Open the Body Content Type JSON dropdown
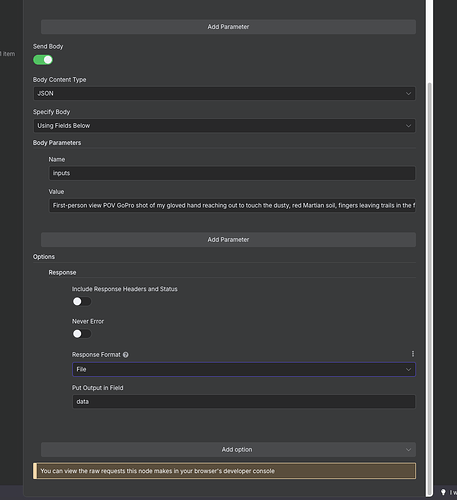Screen dimensions: 457x500 pos(224,93)
